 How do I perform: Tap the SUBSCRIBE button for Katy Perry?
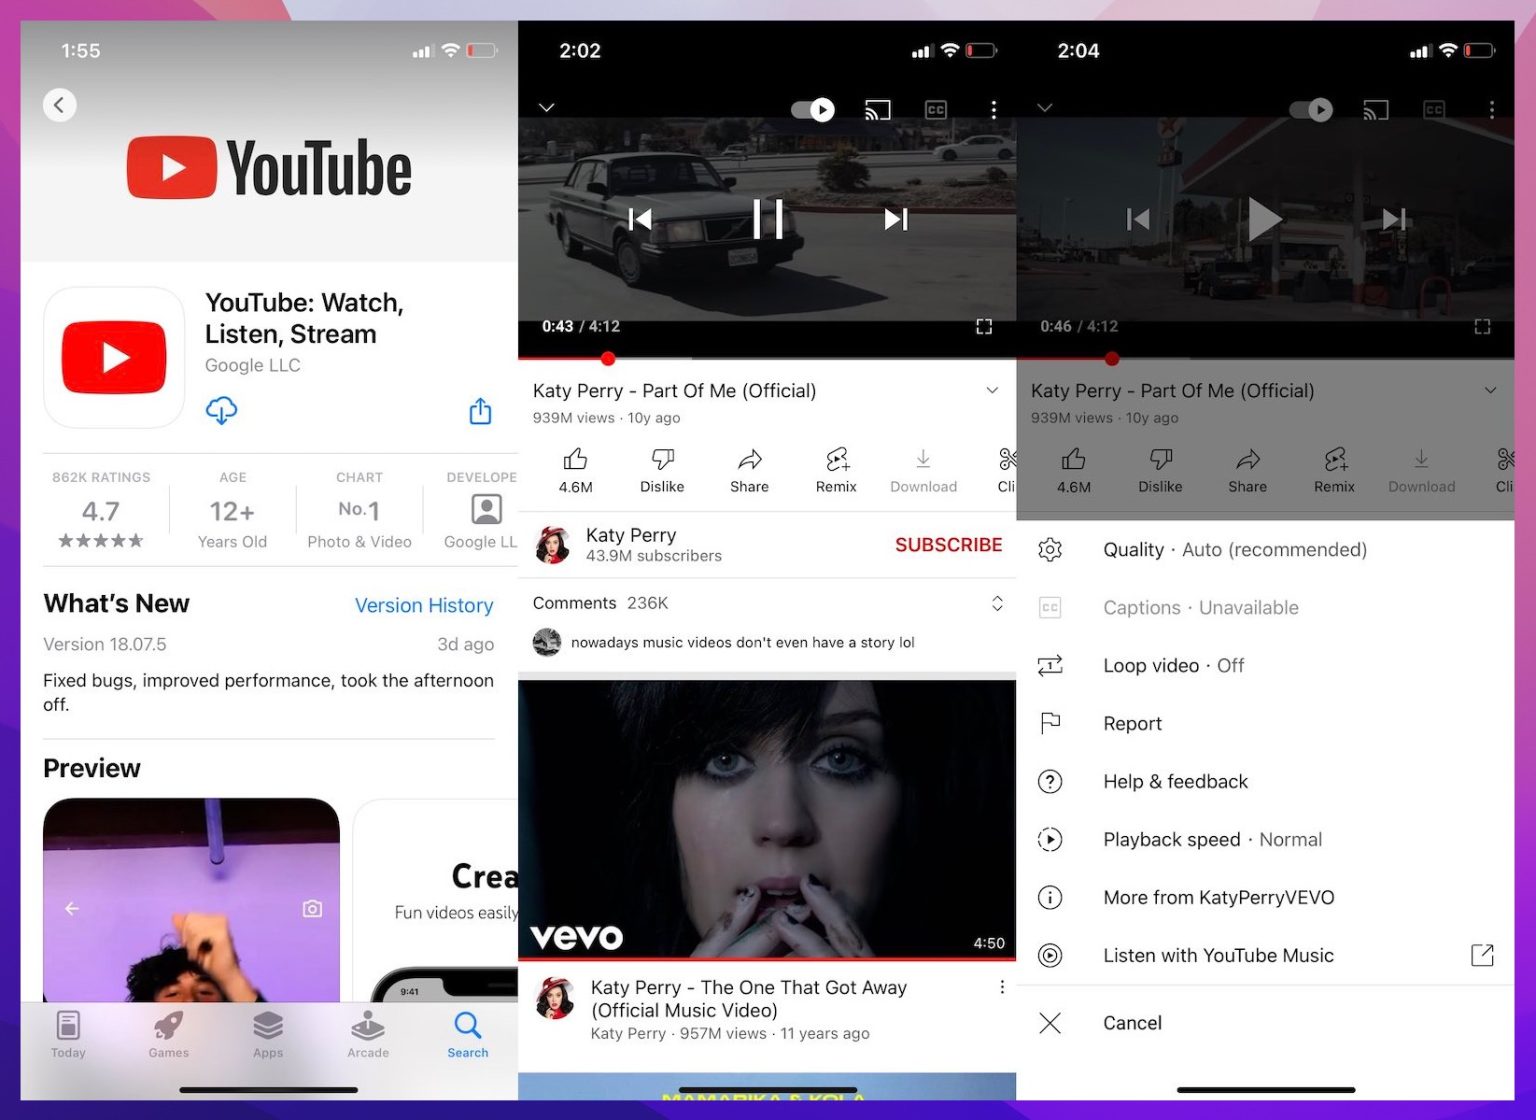(x=947, y=545)
